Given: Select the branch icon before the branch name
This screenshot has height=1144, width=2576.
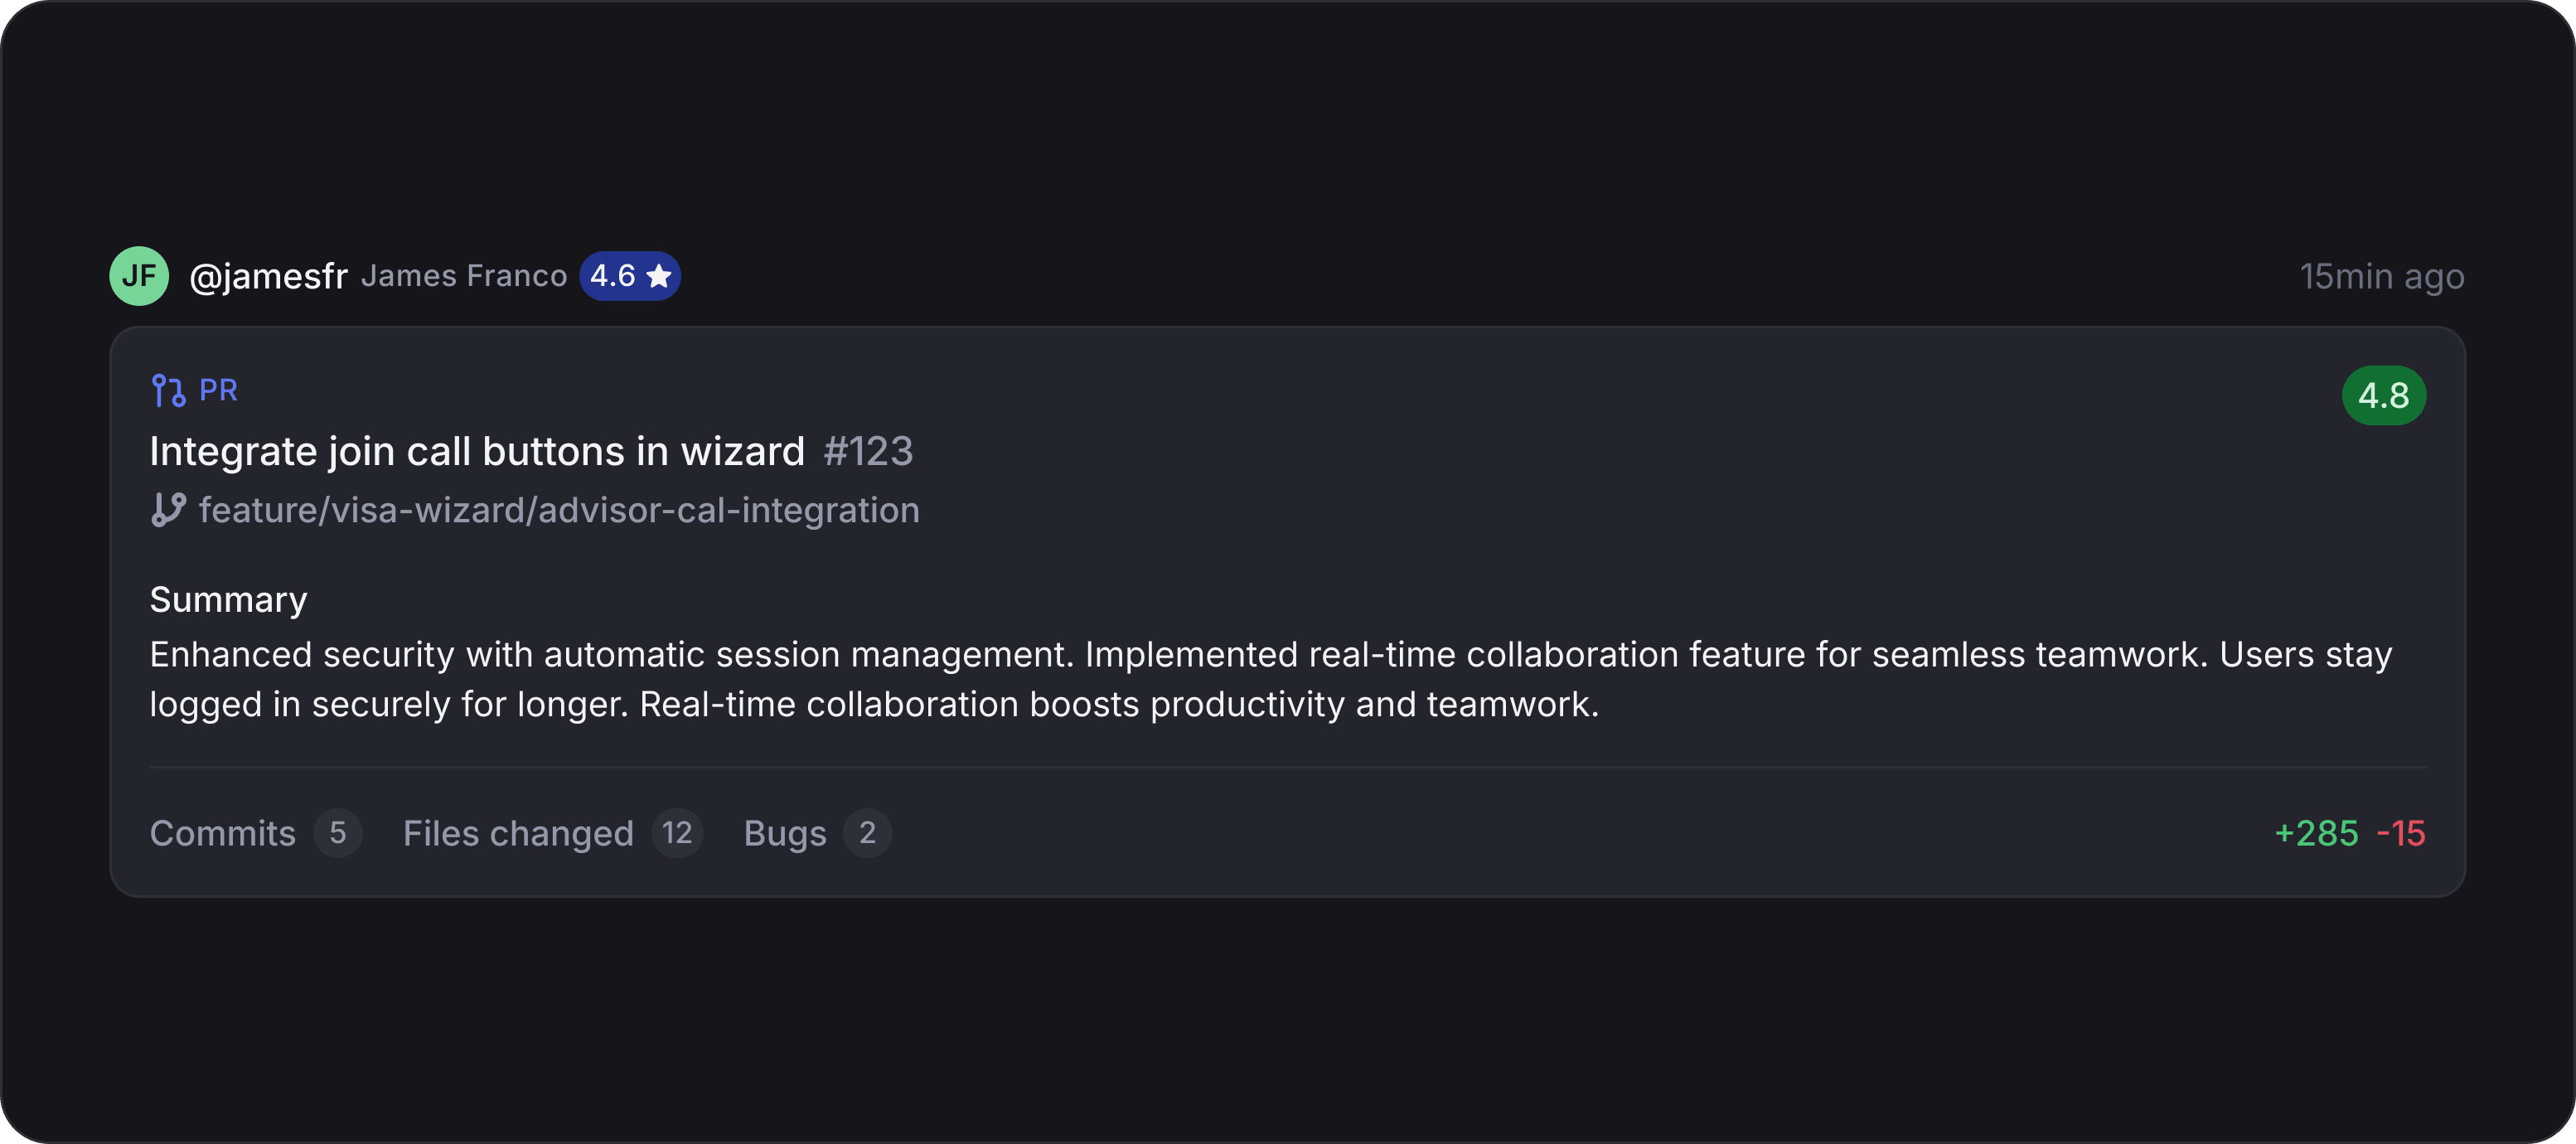Looking at the screenshot, I should 168,510.
